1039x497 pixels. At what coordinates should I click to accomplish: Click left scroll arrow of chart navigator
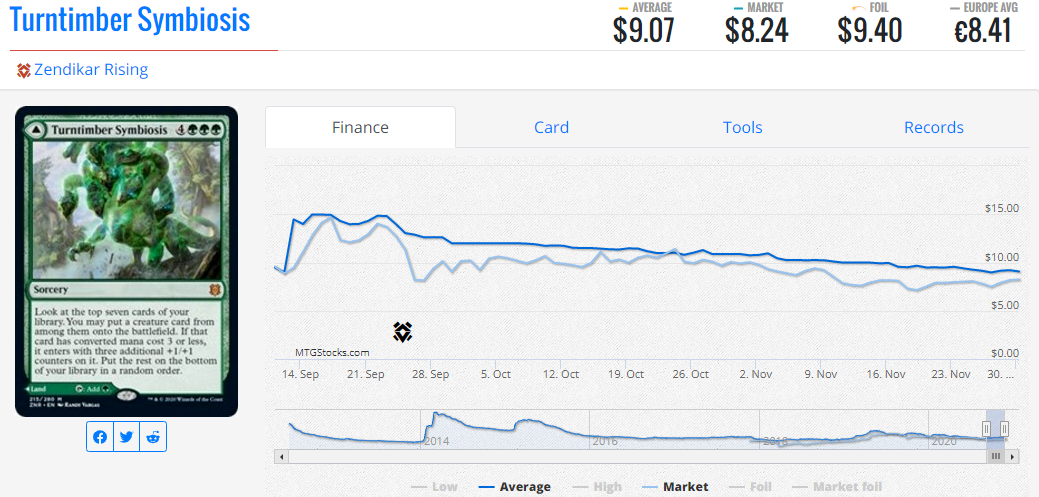coord(281,456)
